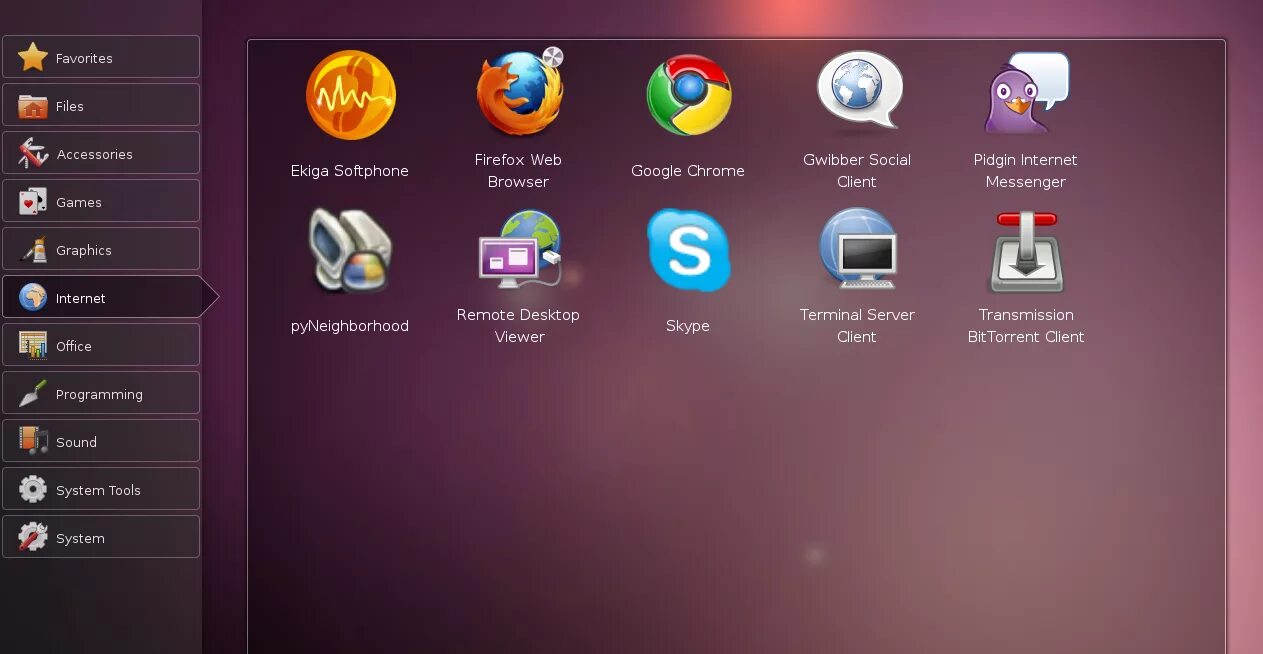Switch to Graphics category
This screenshot has height=654, width=1263.
pyautogui.click(x=101, y=249)
